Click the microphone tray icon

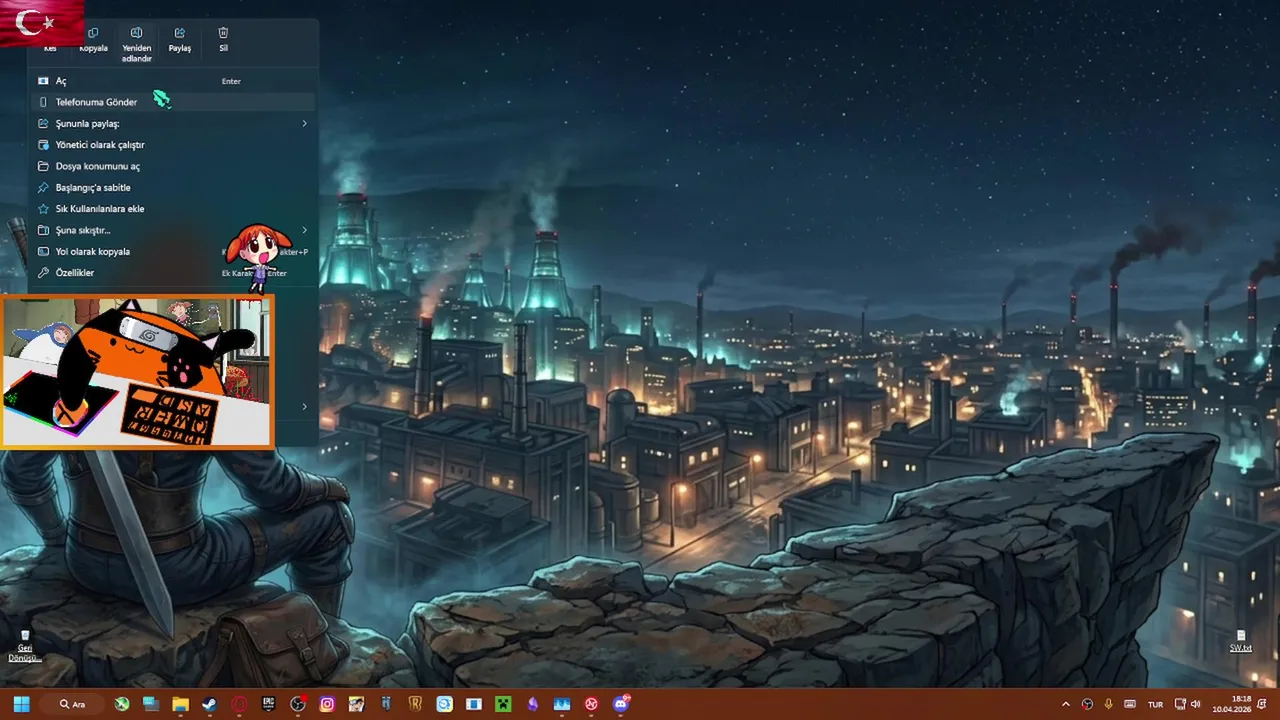click(1108, 704)
